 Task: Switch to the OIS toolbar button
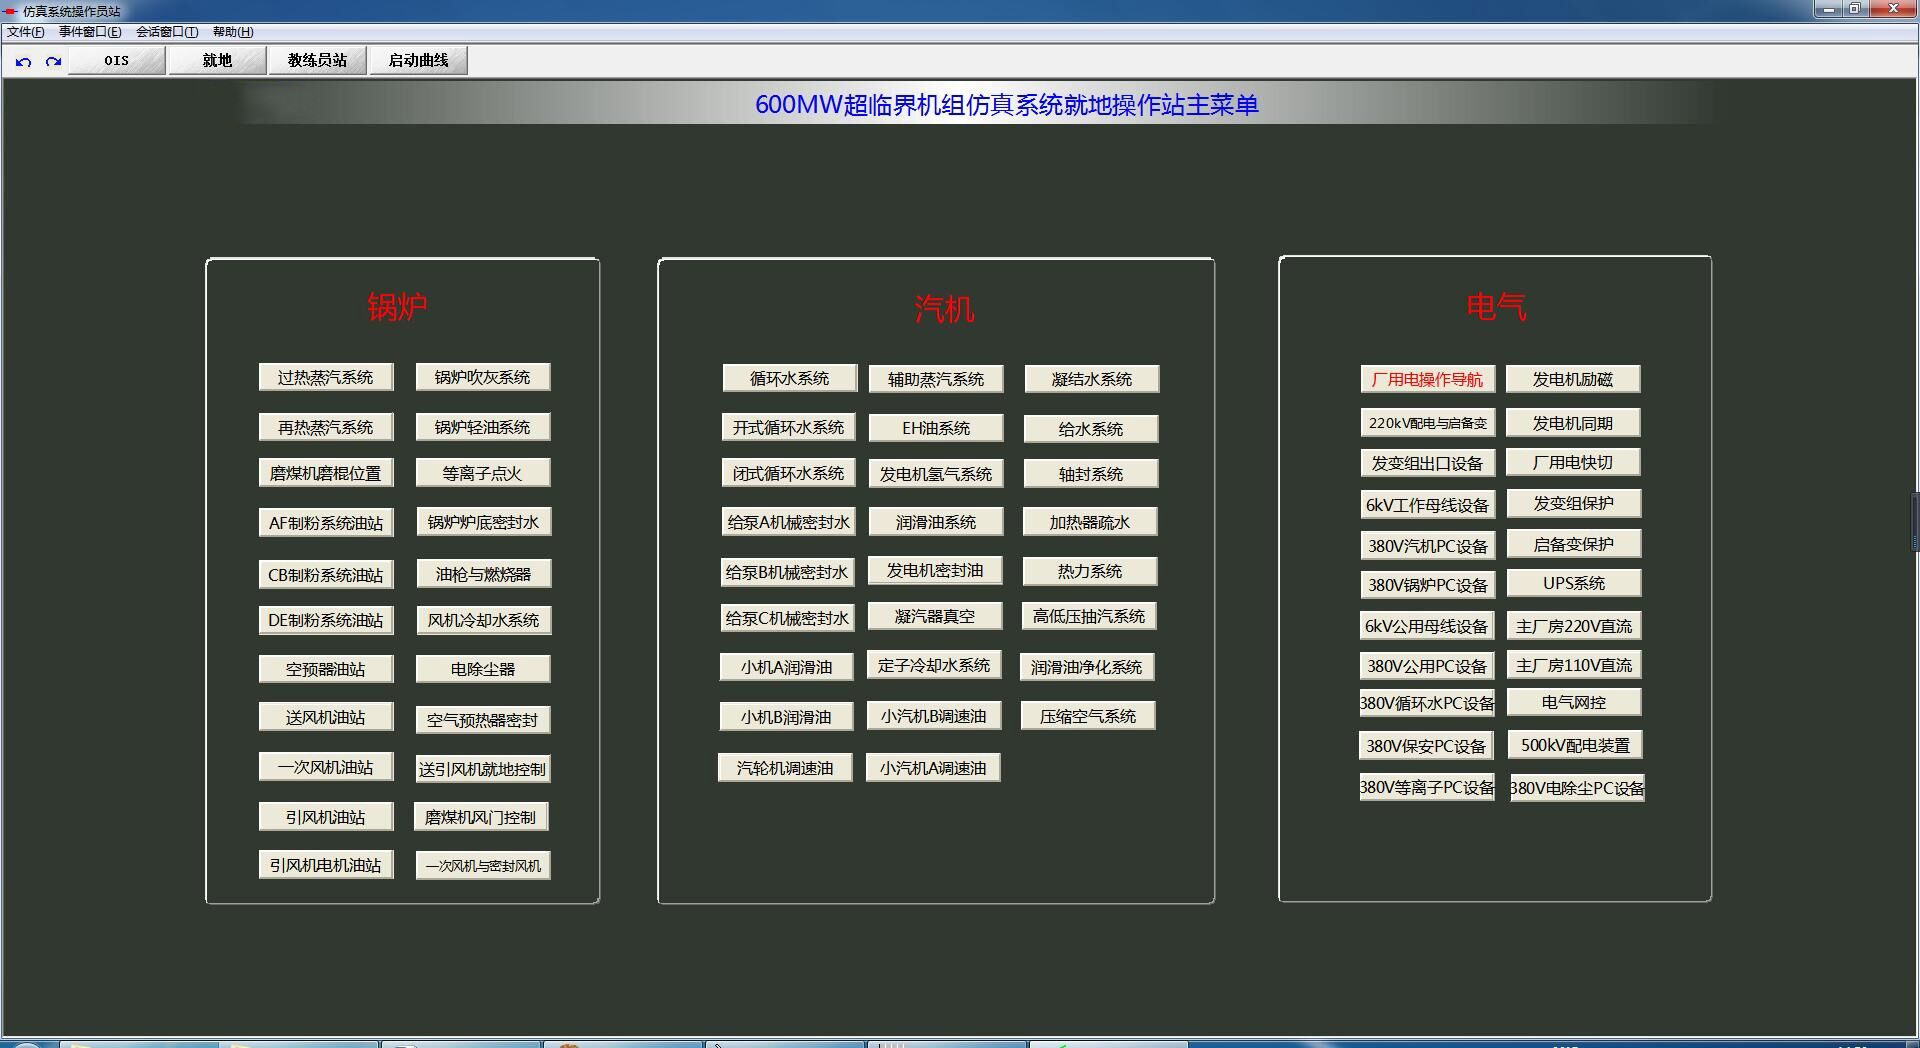(117, 61)
